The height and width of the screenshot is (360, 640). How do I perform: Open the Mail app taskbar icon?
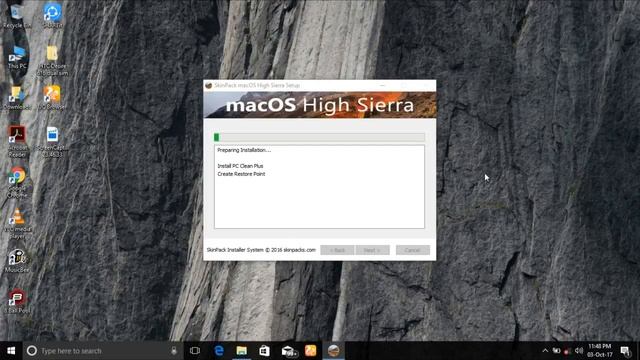tap(288, 351)
